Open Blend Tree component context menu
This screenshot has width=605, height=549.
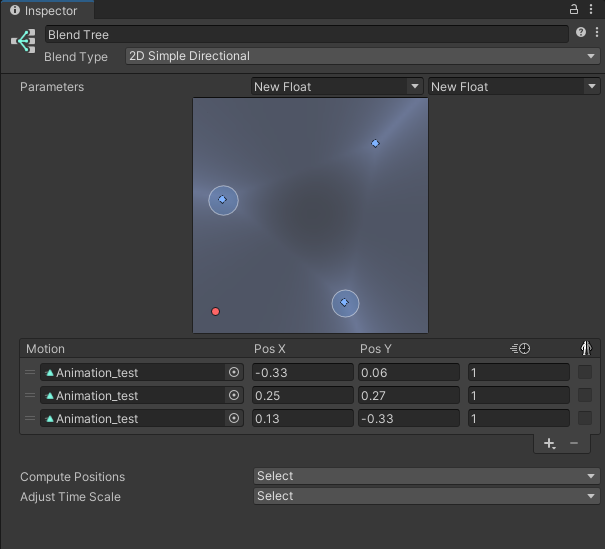(597, 32)
